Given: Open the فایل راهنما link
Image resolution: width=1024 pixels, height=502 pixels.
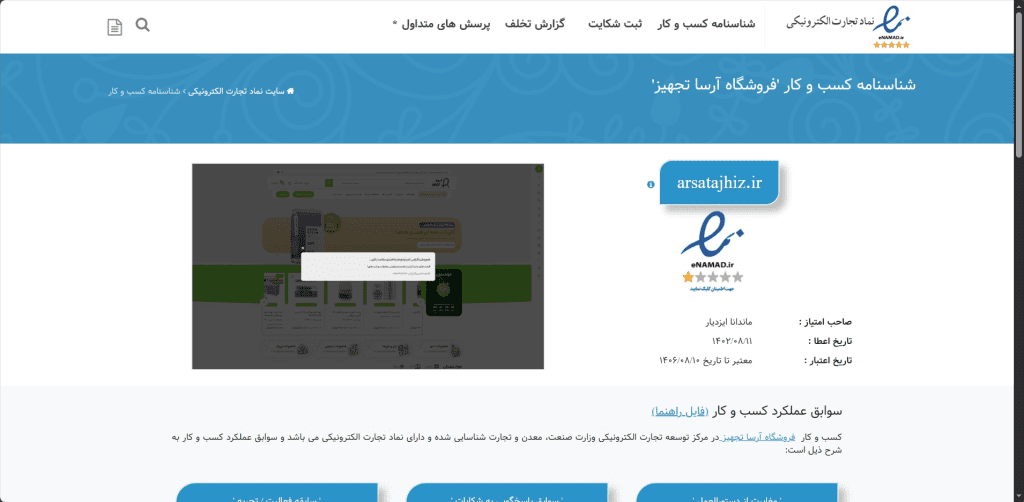Looking at the screenshot, I should click(680, 411).
